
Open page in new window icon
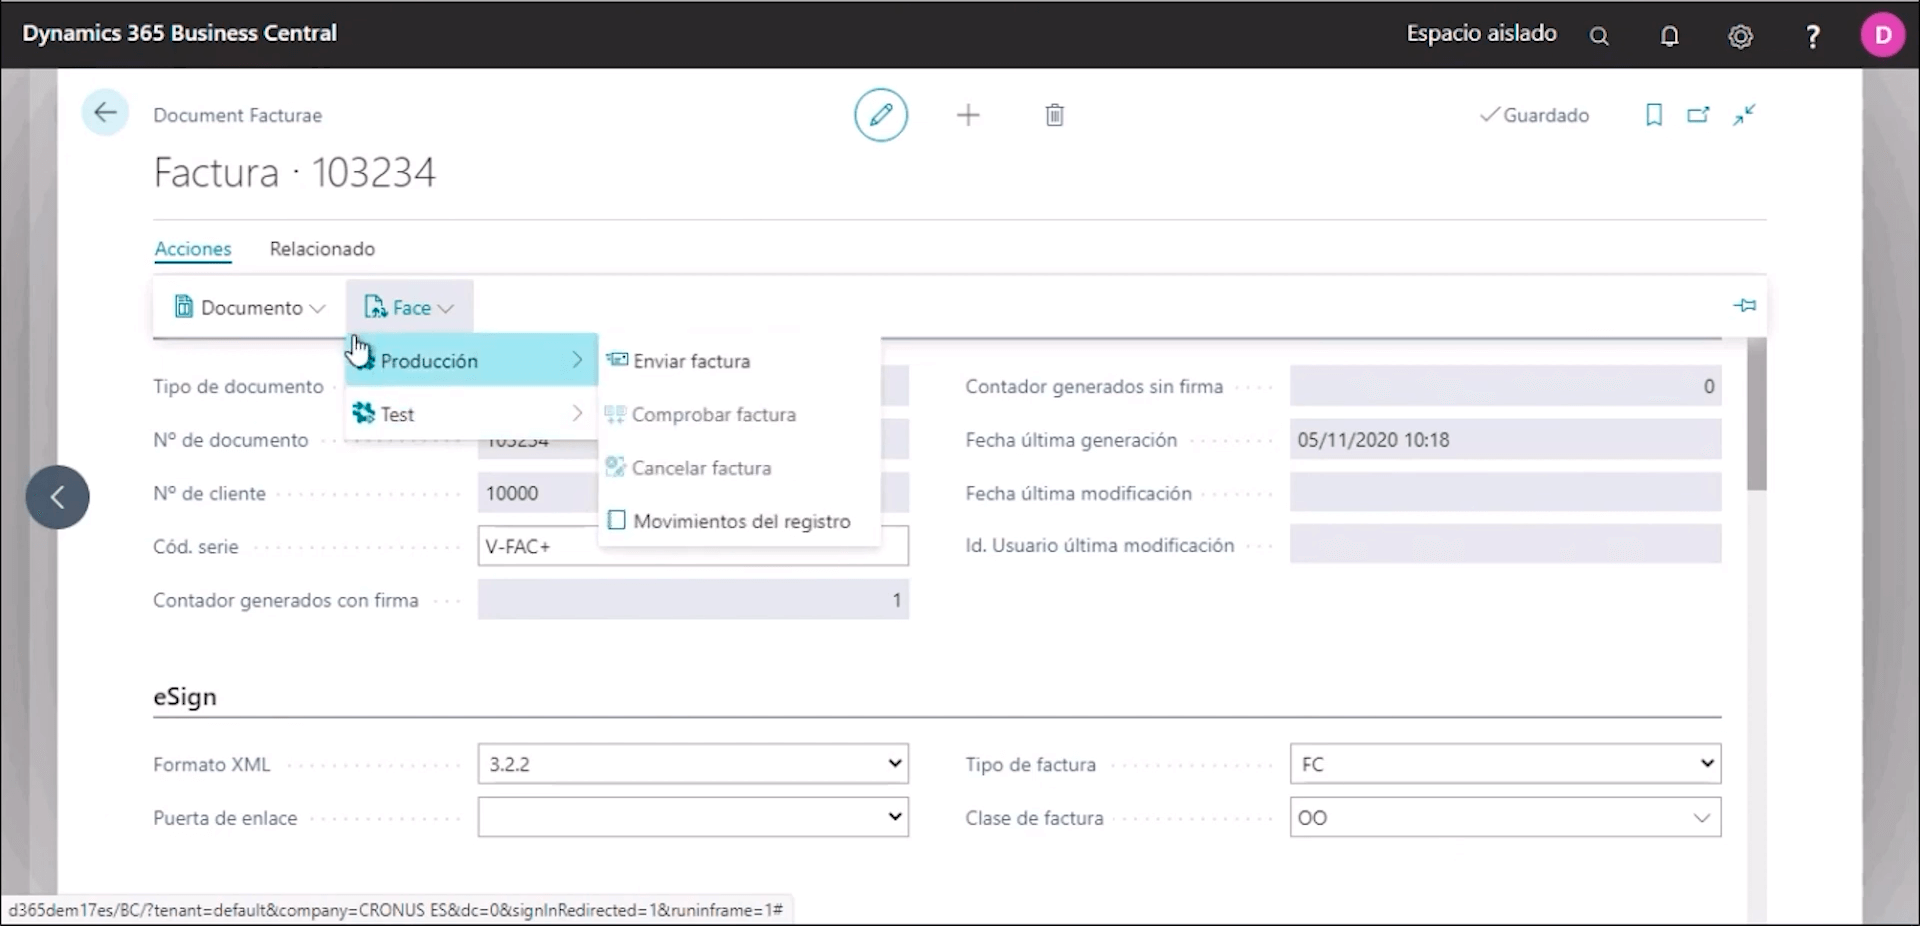click(1698, 115)
